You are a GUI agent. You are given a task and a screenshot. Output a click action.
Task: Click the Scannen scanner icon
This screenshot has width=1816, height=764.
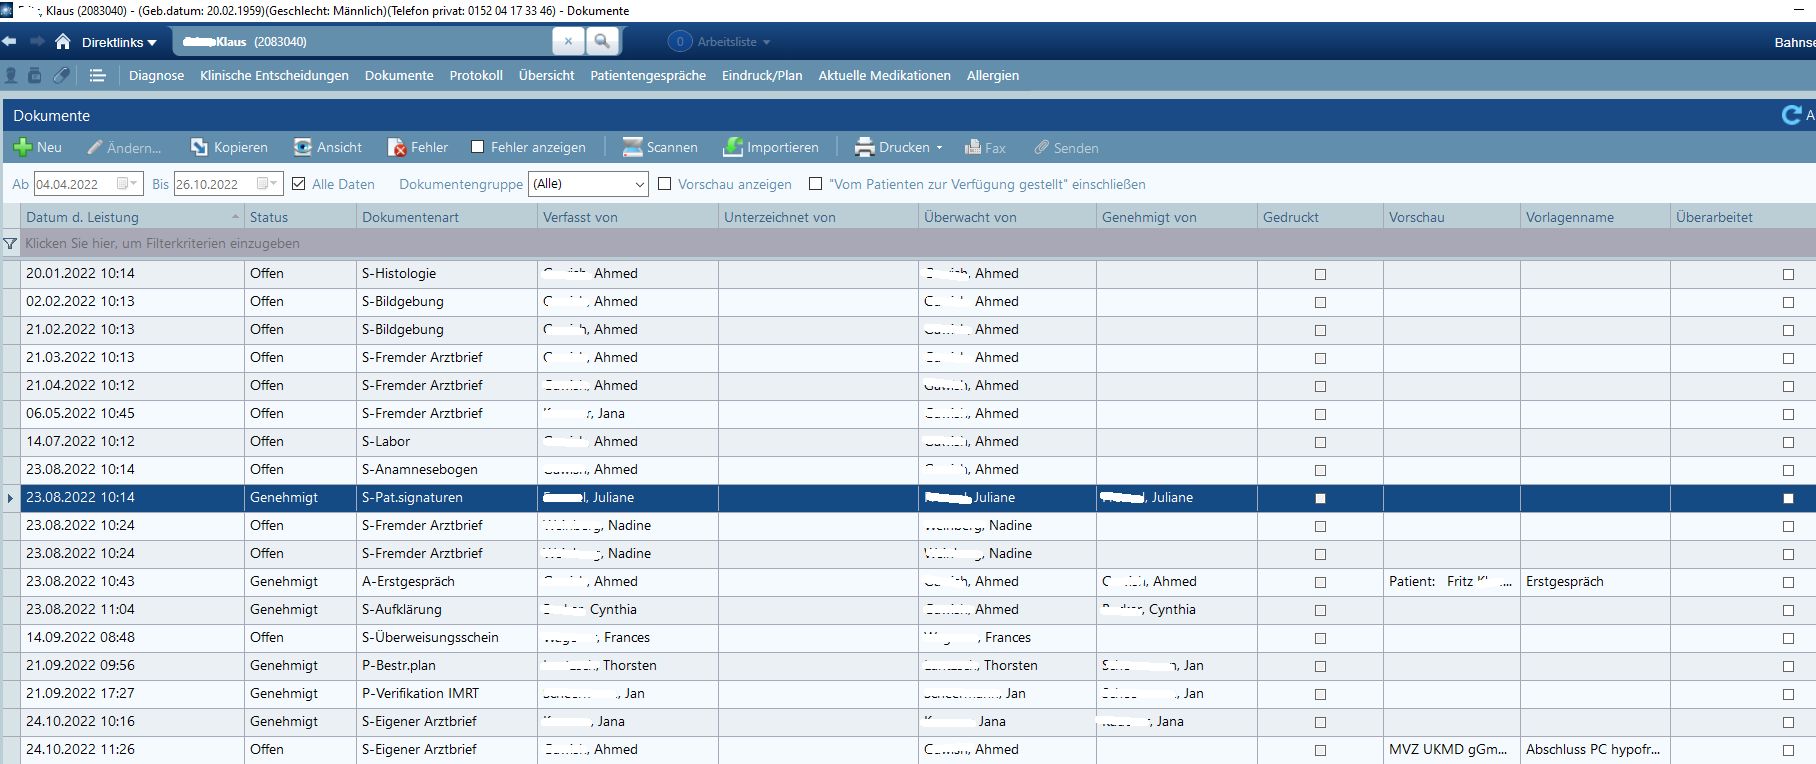[x=632, y=147]
